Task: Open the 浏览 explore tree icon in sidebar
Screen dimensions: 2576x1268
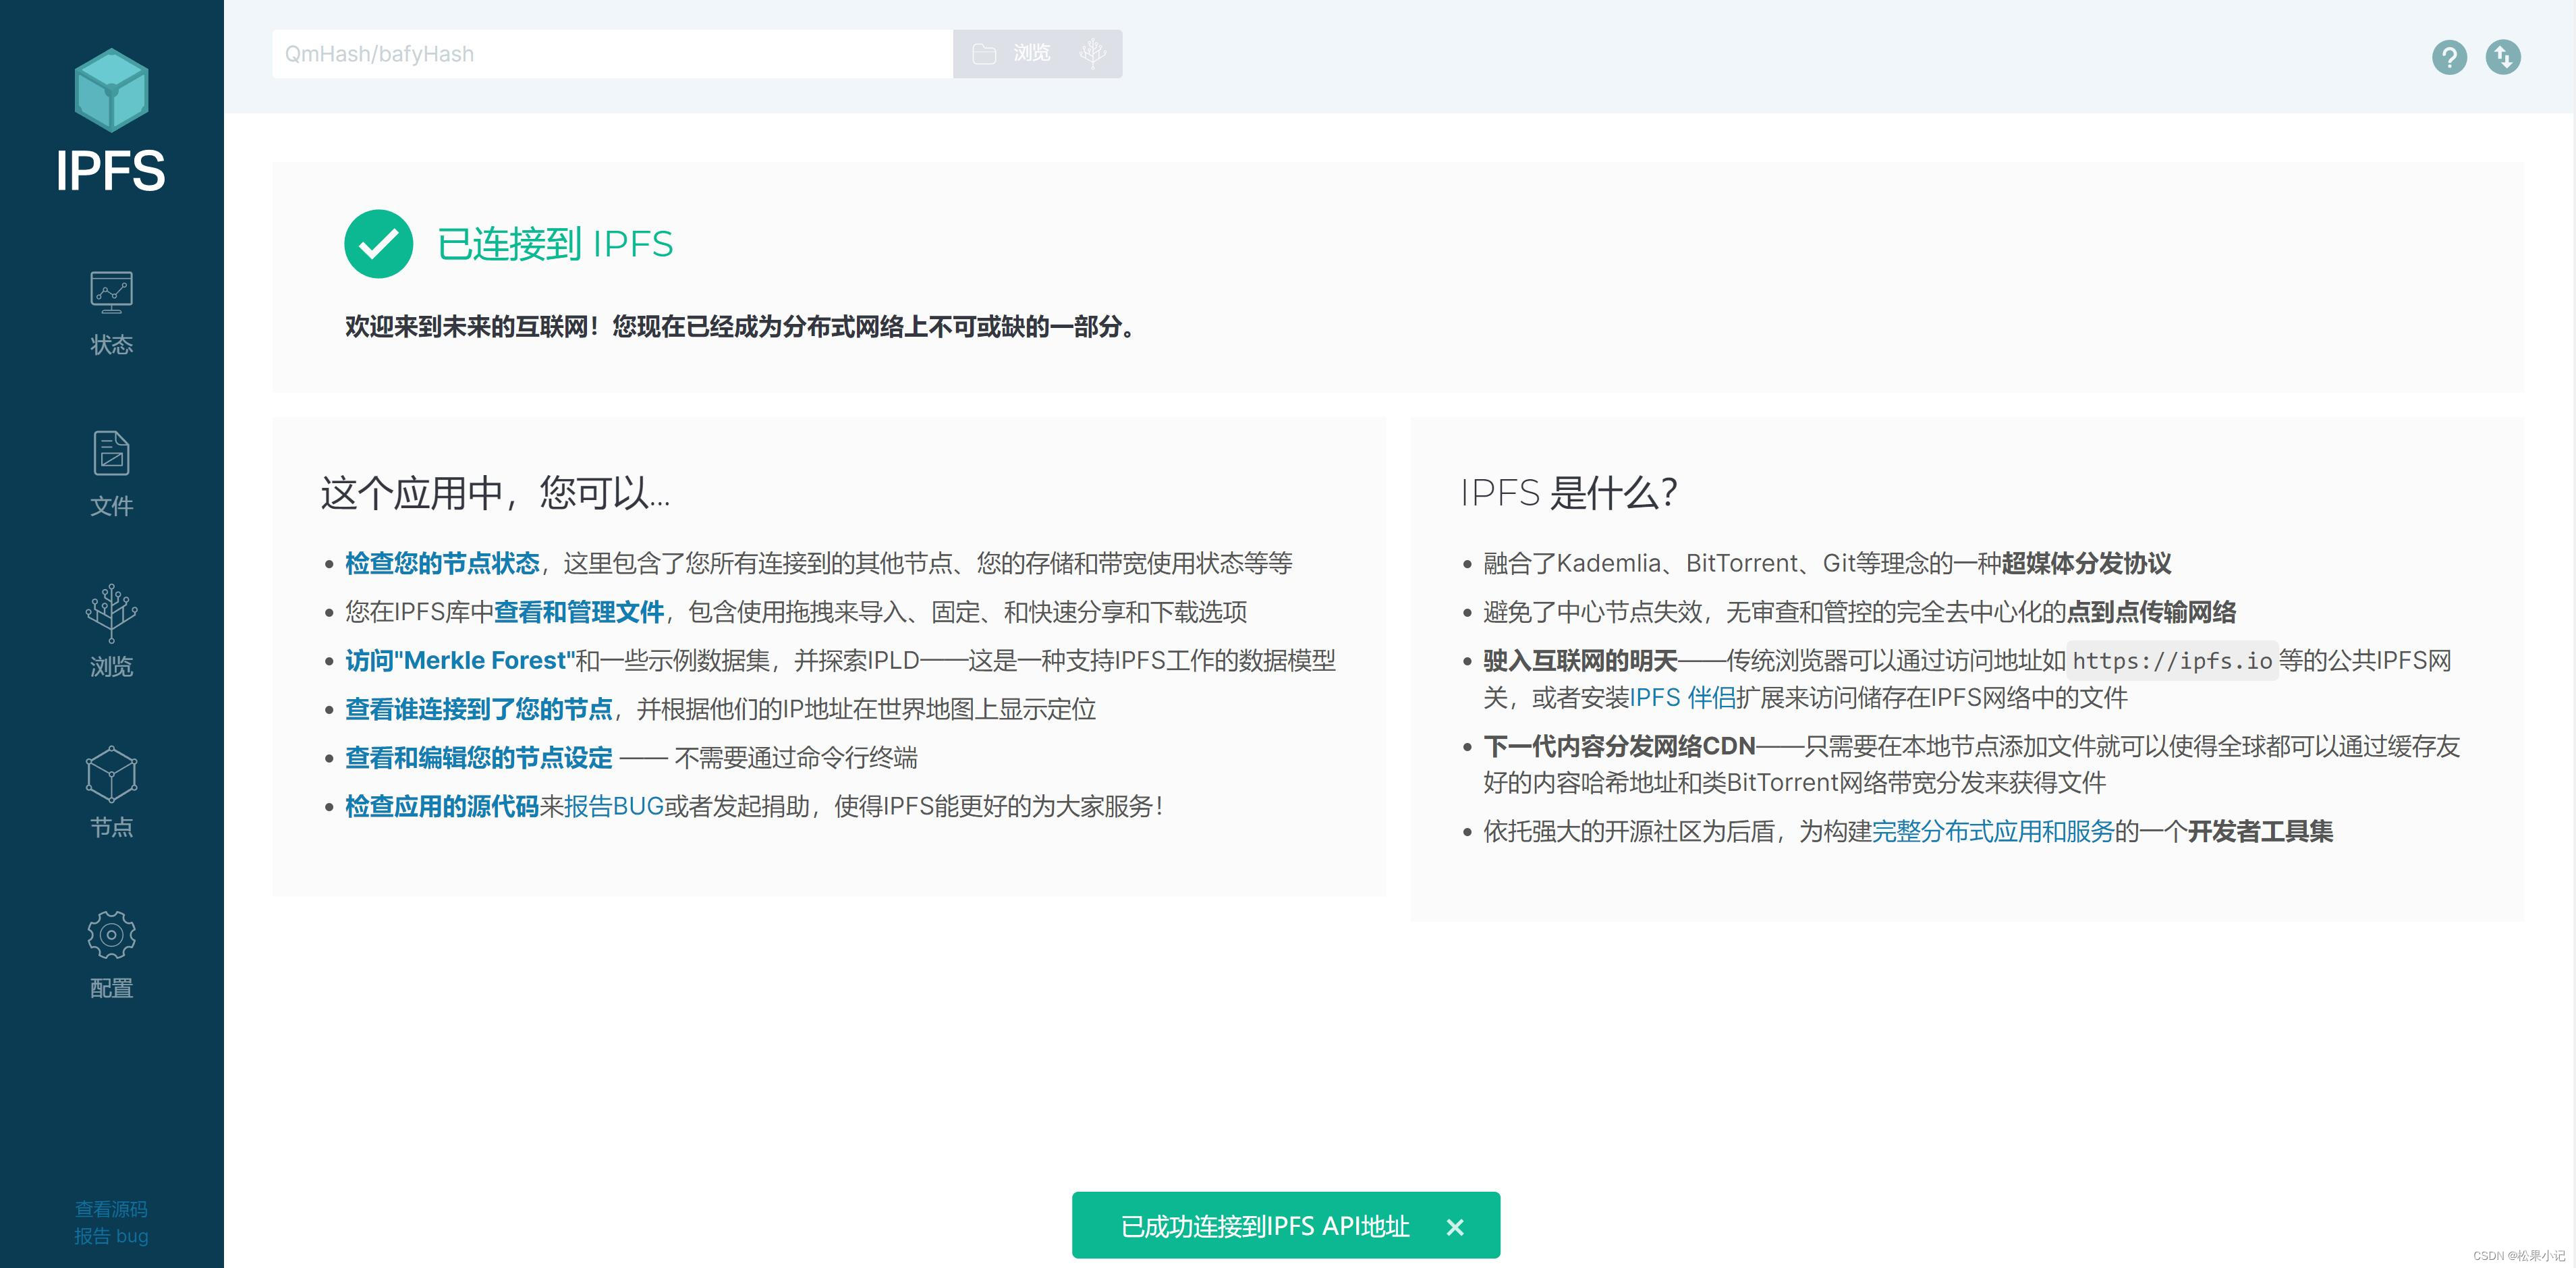Action: point(111,613)
